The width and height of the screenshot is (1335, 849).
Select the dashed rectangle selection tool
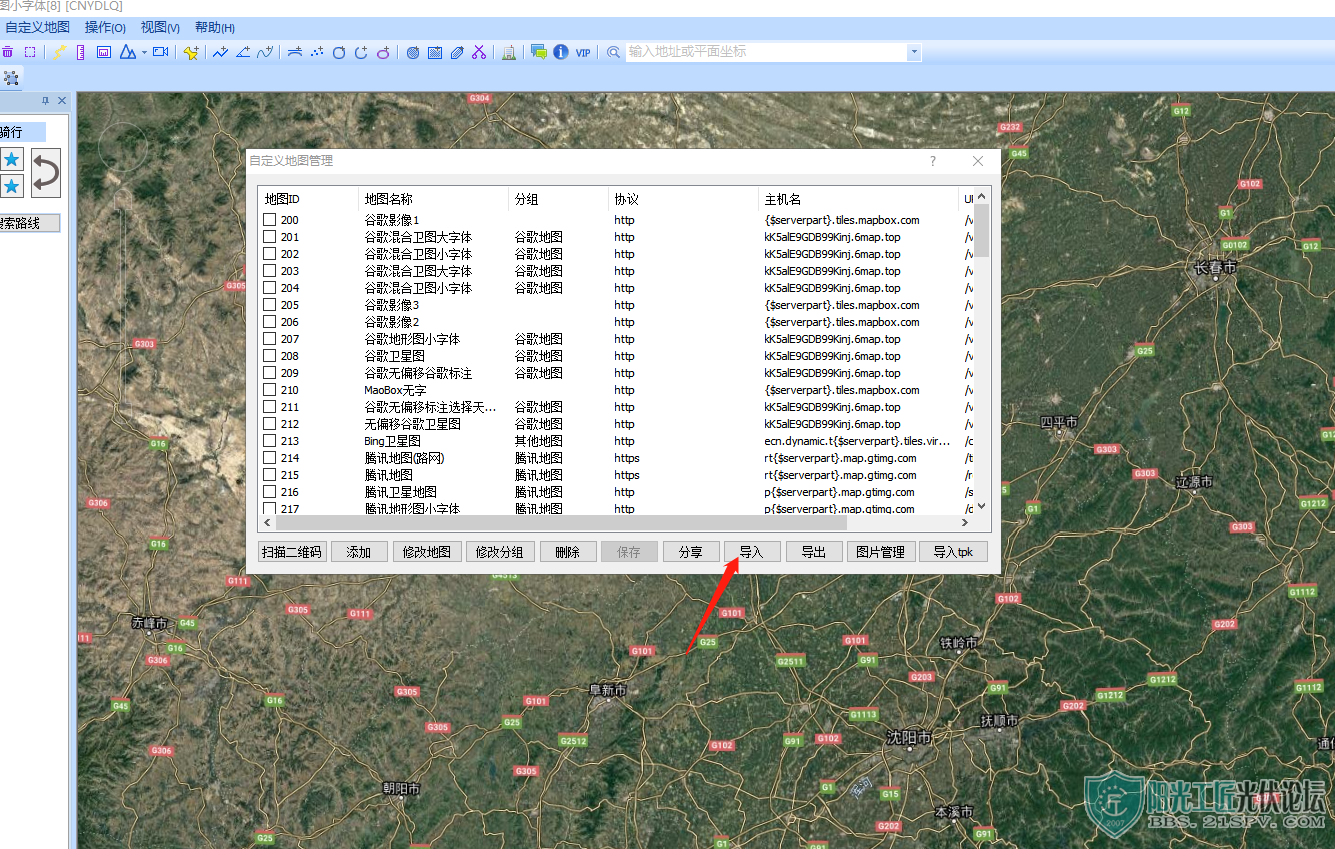(x=30, y=52)
